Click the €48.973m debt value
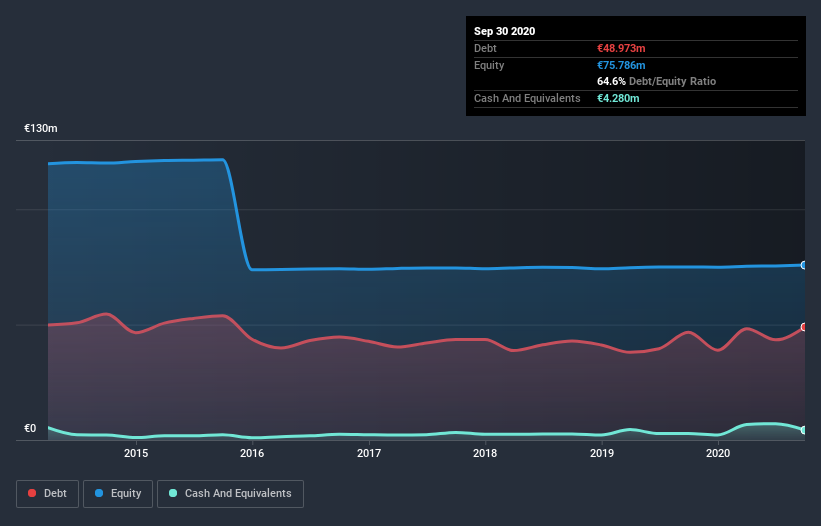The width and height of the screenshot is (821, 526). click(x=621, y=48)
